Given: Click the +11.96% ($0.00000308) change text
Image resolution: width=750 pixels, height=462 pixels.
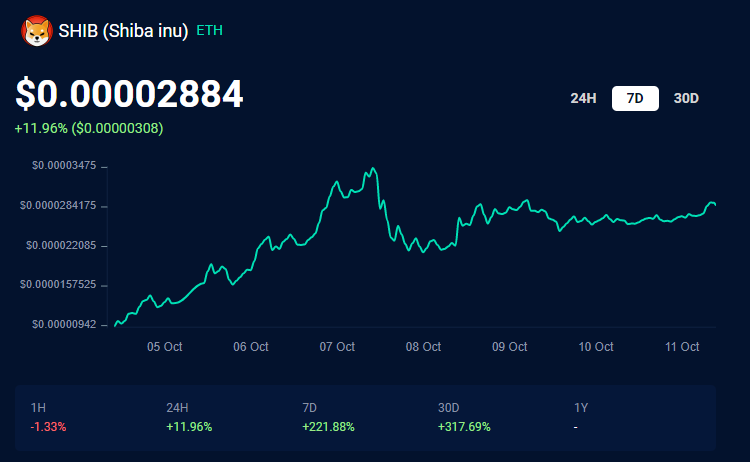Looking at the screenshot, I should click(x=89, y=128).
